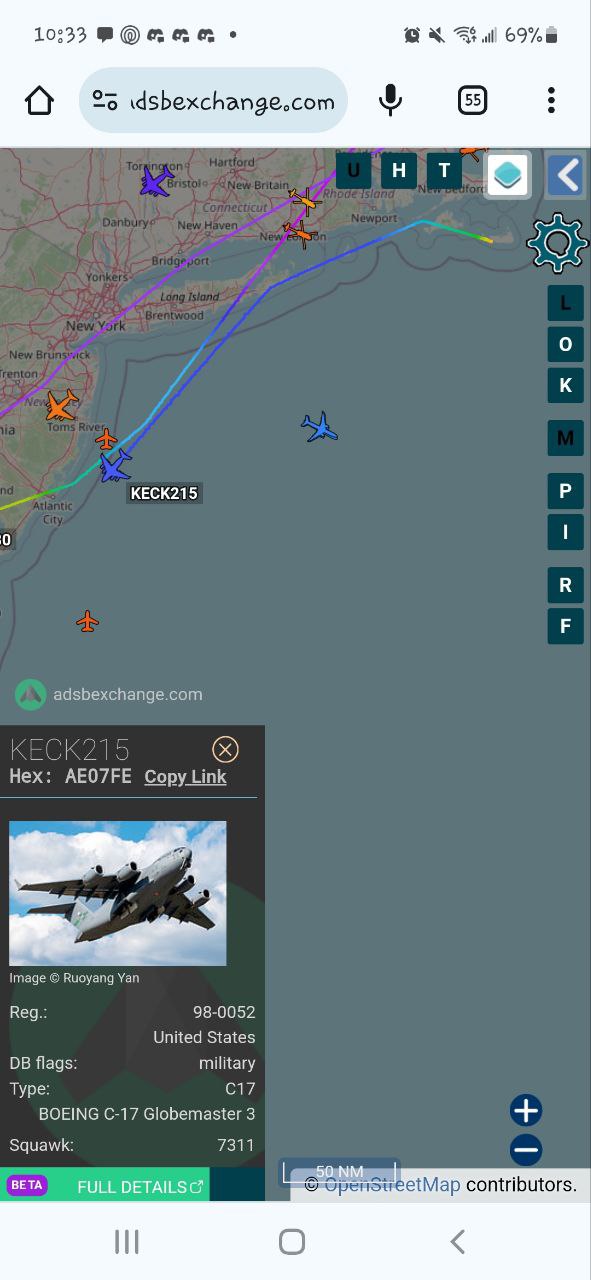The image size is (591, 1280).
Task: Click the Copy Link hyperlink
Action: coord(185,777)
